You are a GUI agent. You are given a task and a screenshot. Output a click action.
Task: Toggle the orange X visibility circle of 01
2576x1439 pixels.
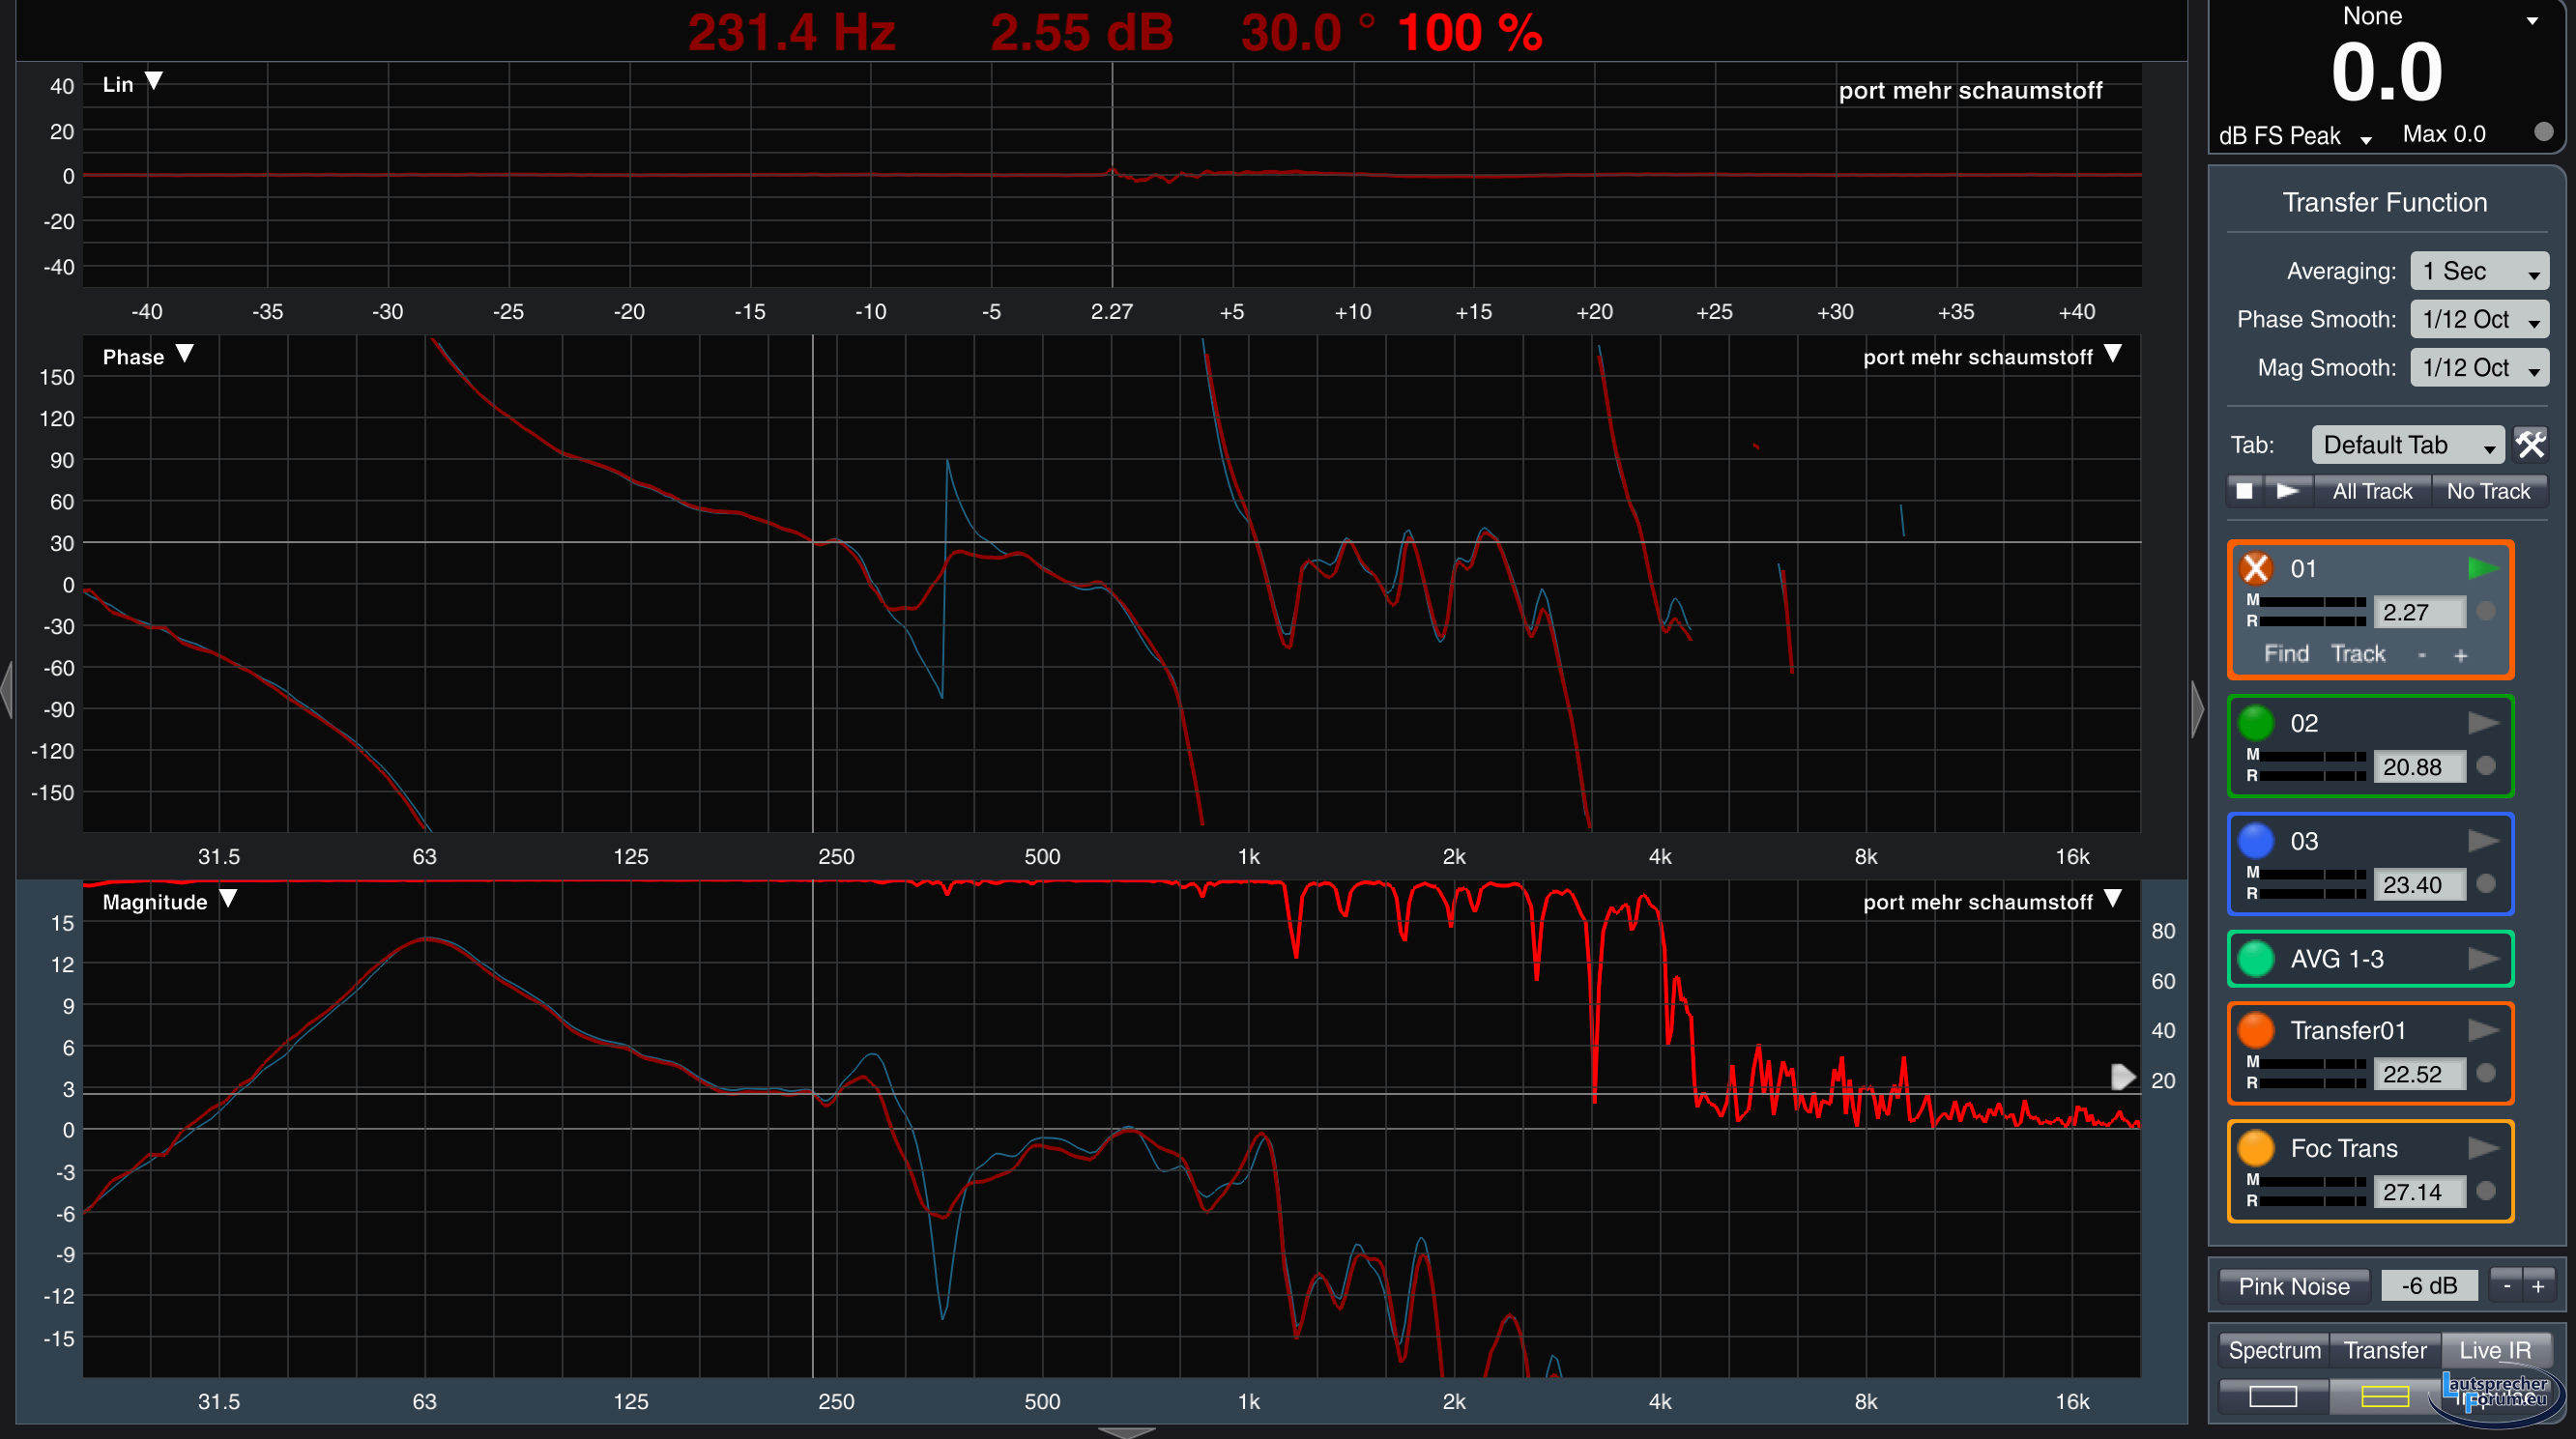click(2256, 569)
